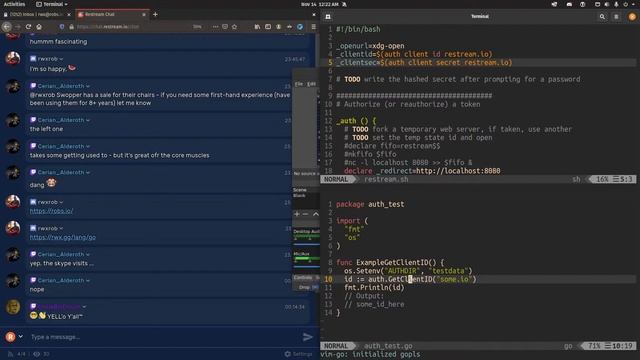Toggle Firefox sidebar view icon
Screen dimensions: 640x360
click(x=268, y=27)
